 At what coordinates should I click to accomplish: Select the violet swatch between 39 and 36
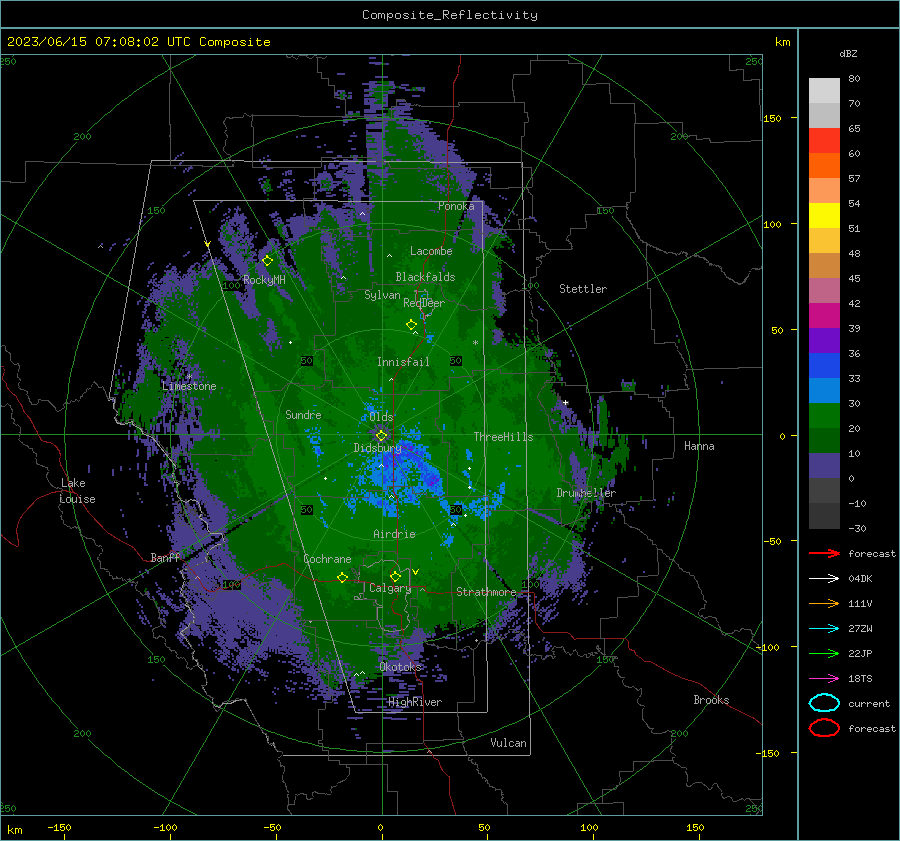click(x=824, y=340)
